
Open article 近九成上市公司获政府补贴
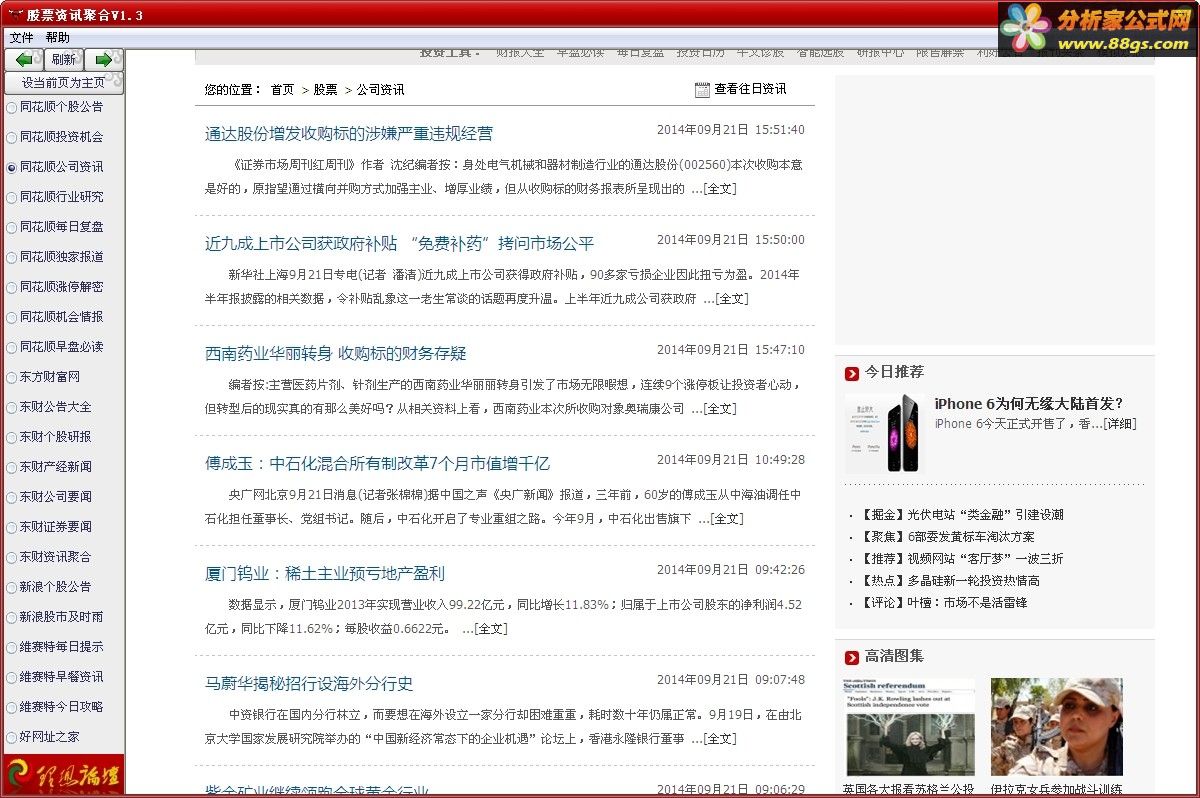point(399,244)
